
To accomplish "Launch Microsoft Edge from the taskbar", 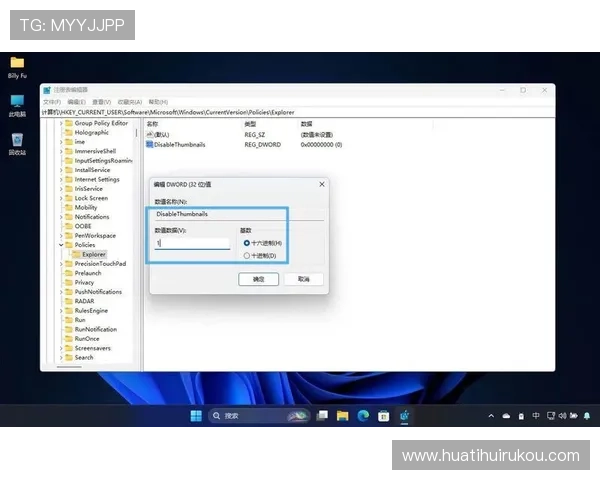I will pyautogui.click(x=363, y=416).
